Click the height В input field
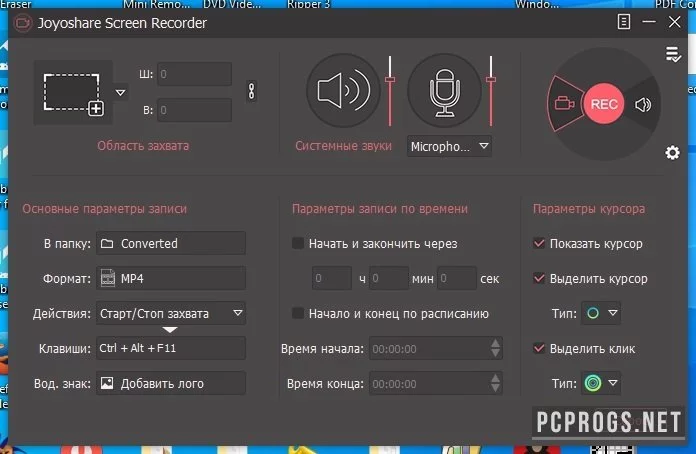The width and height of the screenshot is (696, 454). [194, 110]
